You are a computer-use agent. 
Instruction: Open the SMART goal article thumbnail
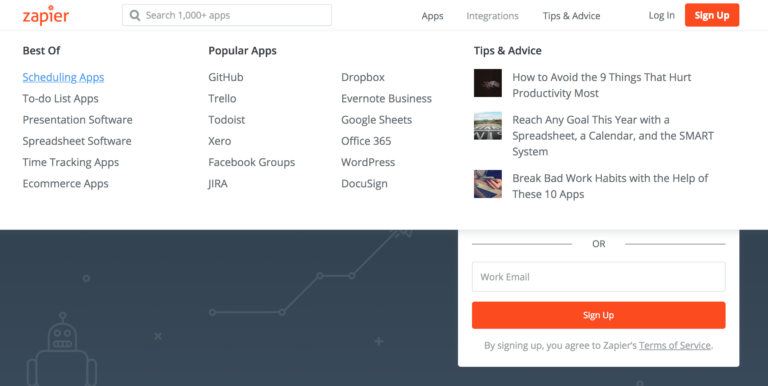(487, 125)
